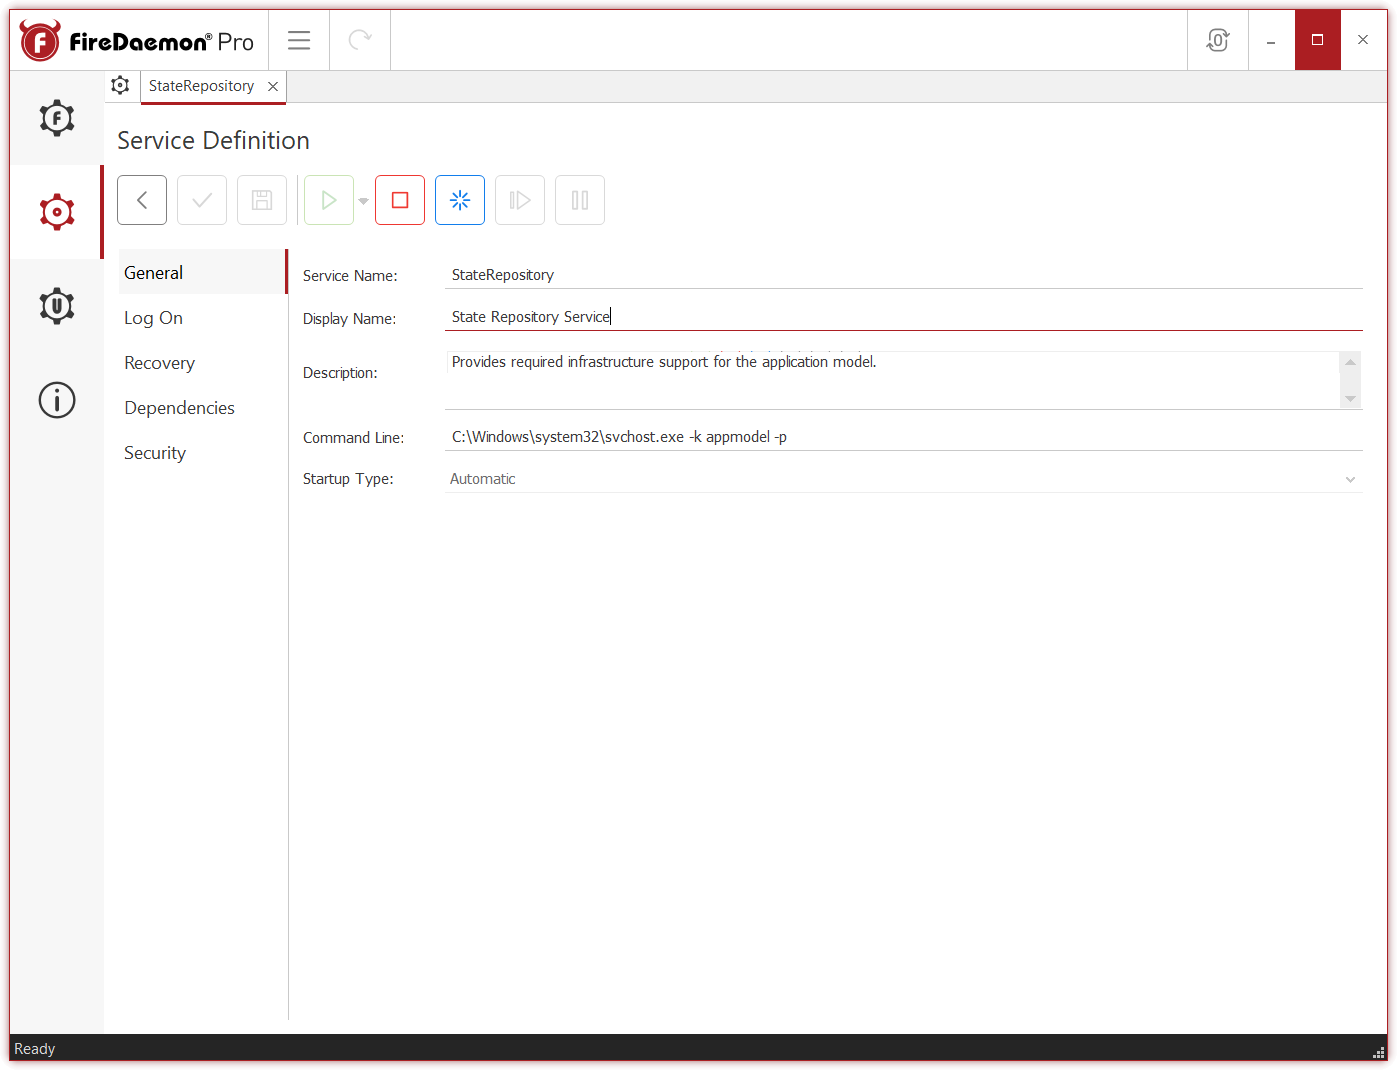Open the Security settings page

pos(154,452)
